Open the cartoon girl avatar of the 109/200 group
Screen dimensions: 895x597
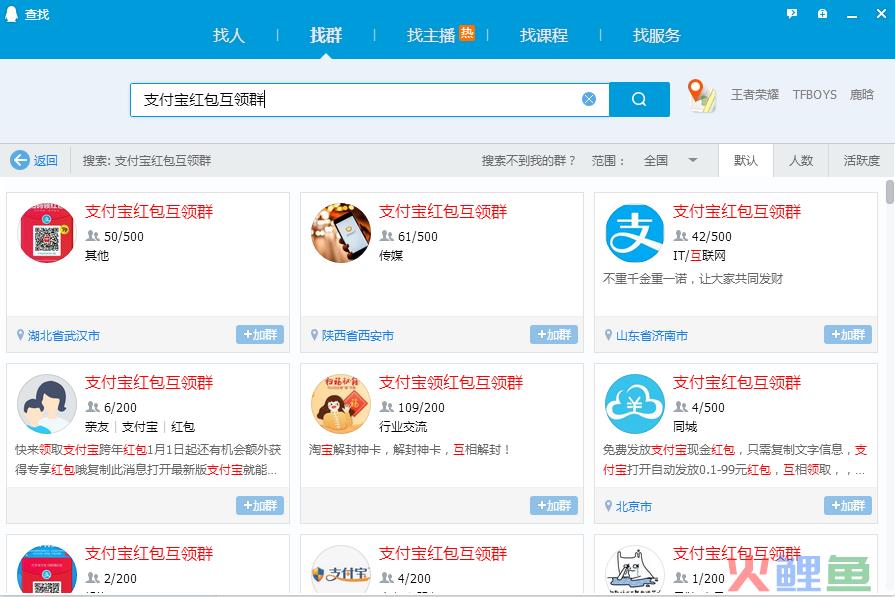pyautogui.click(x=341, y=404)
